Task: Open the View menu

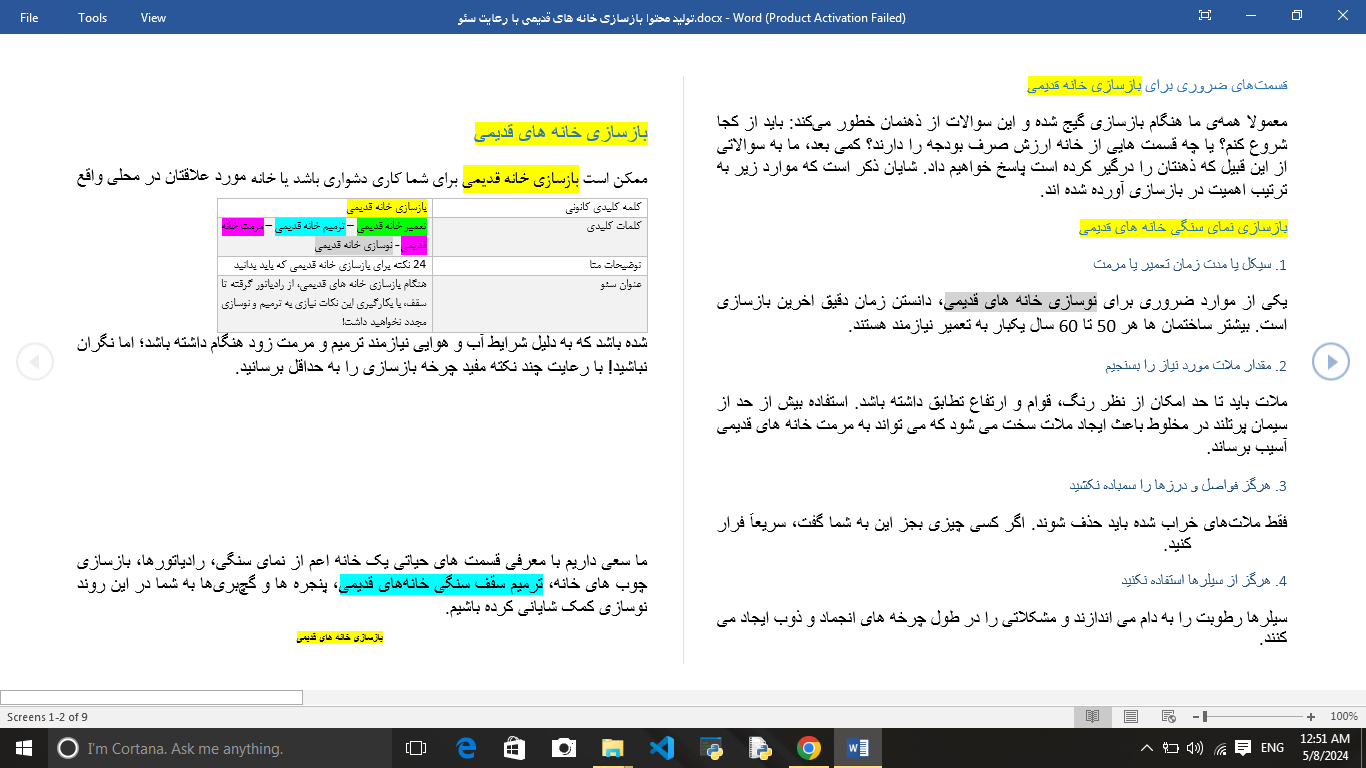Action: (x=152, y=17)
